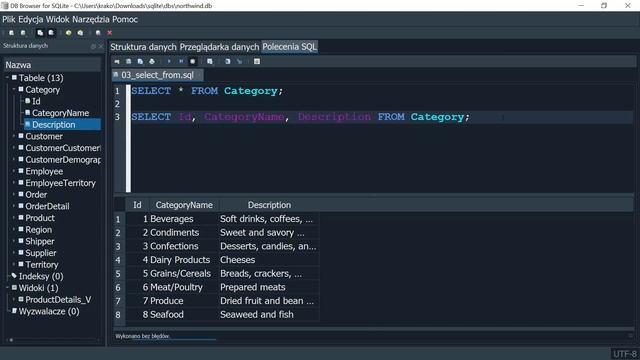Collapse the Widoki (1) tree node
The height and width of the screenshot is (360, 640).
coord(7,288)
